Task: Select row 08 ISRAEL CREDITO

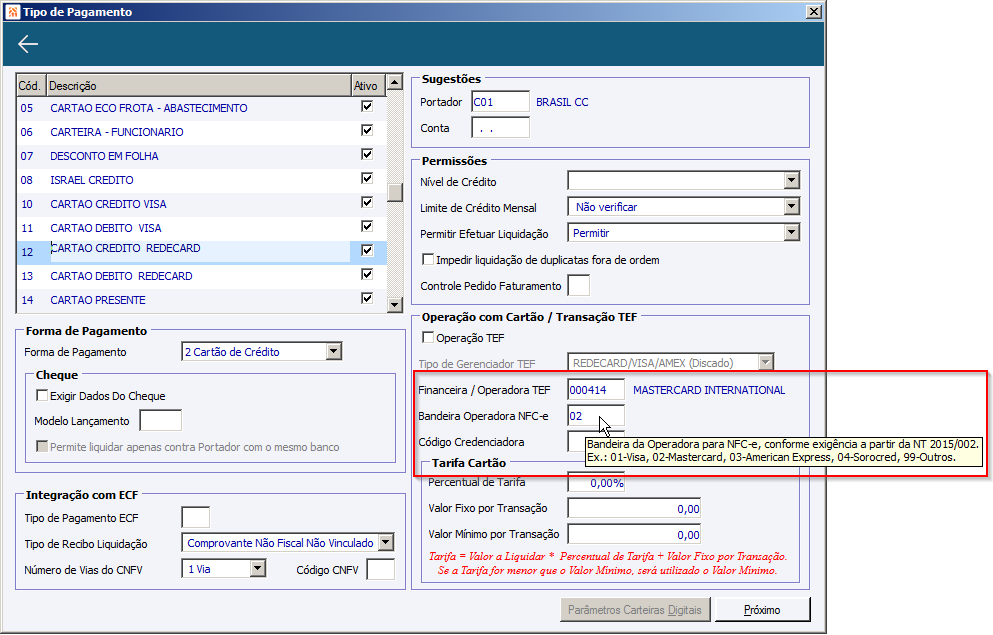Action: pos(201,180)
